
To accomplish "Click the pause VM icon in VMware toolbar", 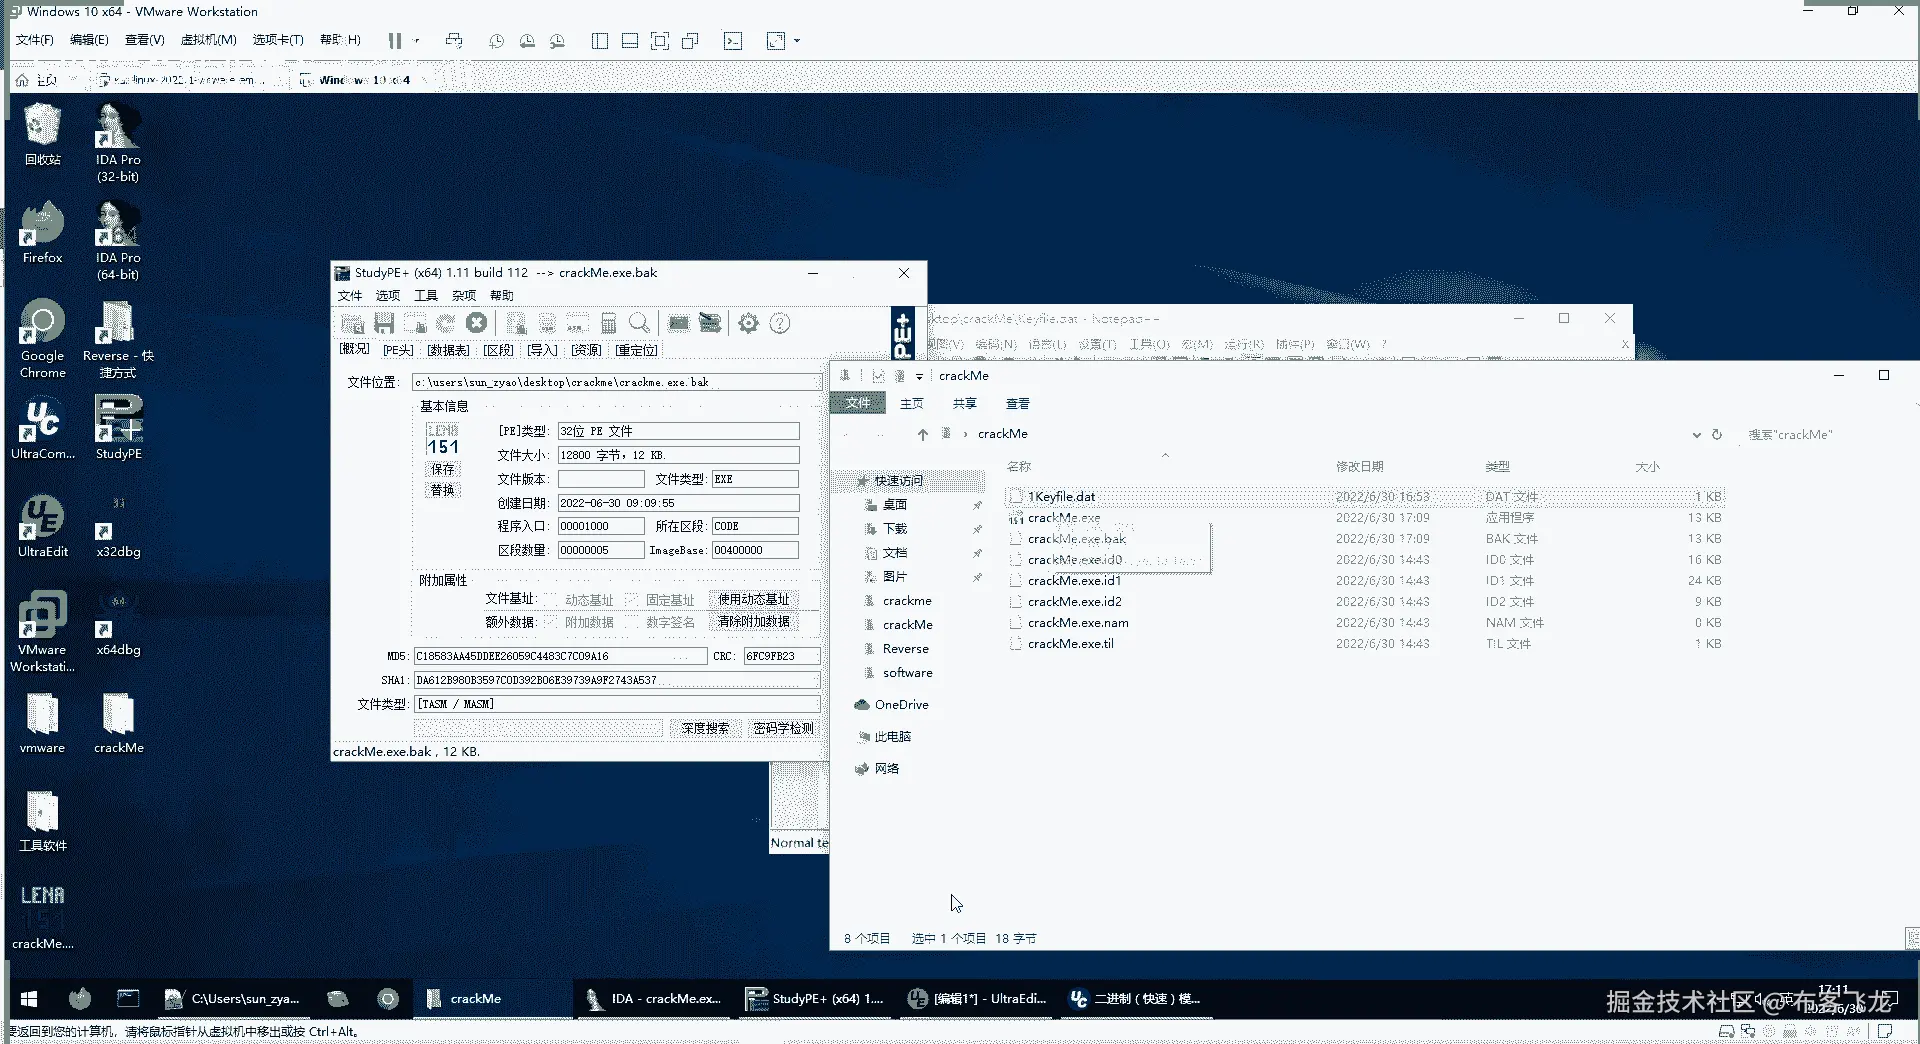I will (395, 41).
